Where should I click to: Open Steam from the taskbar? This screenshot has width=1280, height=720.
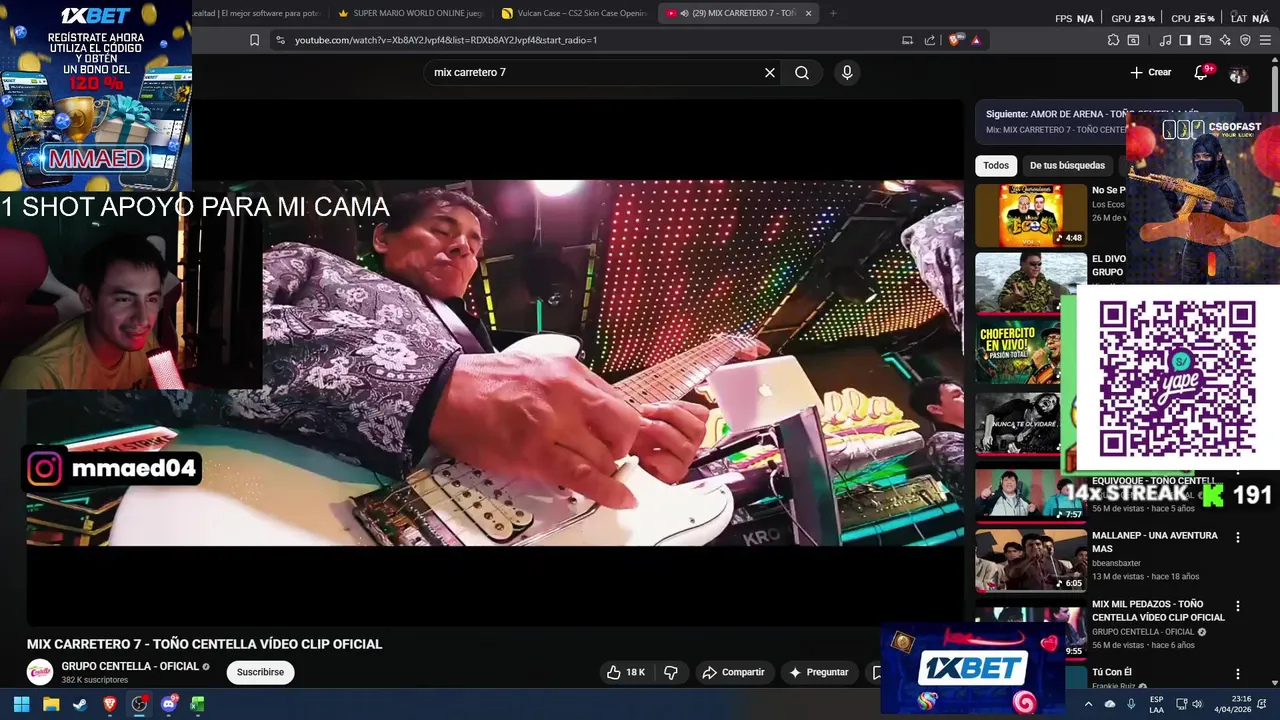click(80, 704)
